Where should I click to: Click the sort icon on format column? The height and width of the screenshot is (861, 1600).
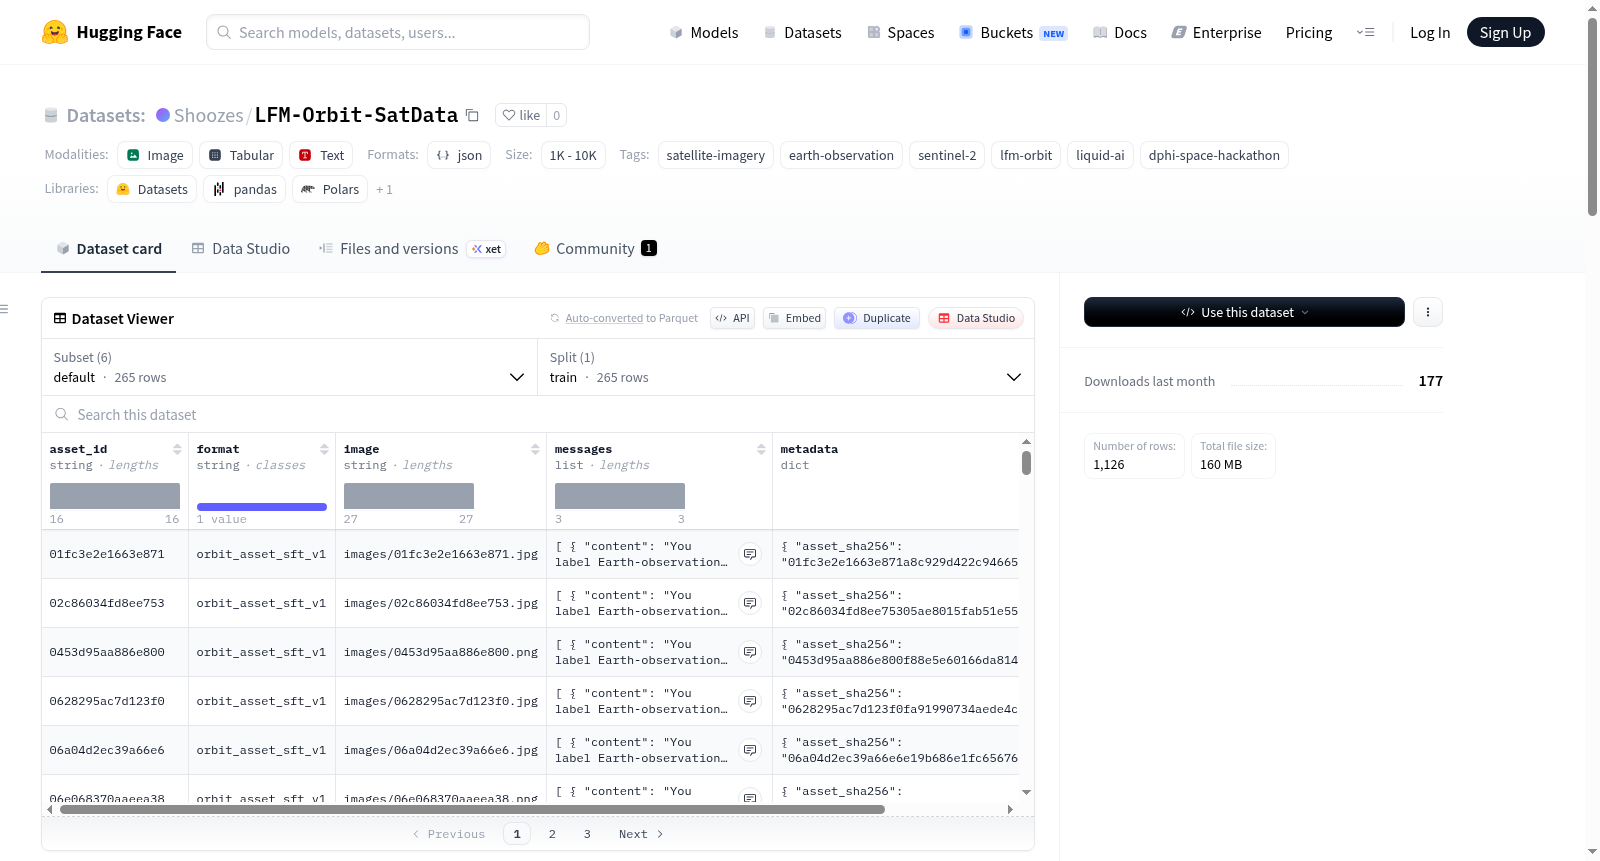[x=324, y=449]
